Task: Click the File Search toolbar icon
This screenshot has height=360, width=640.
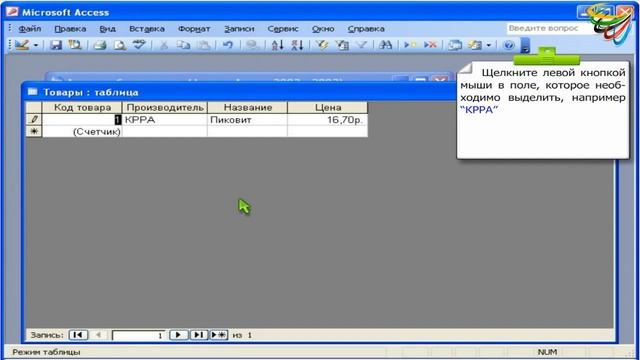Action: 75,45
